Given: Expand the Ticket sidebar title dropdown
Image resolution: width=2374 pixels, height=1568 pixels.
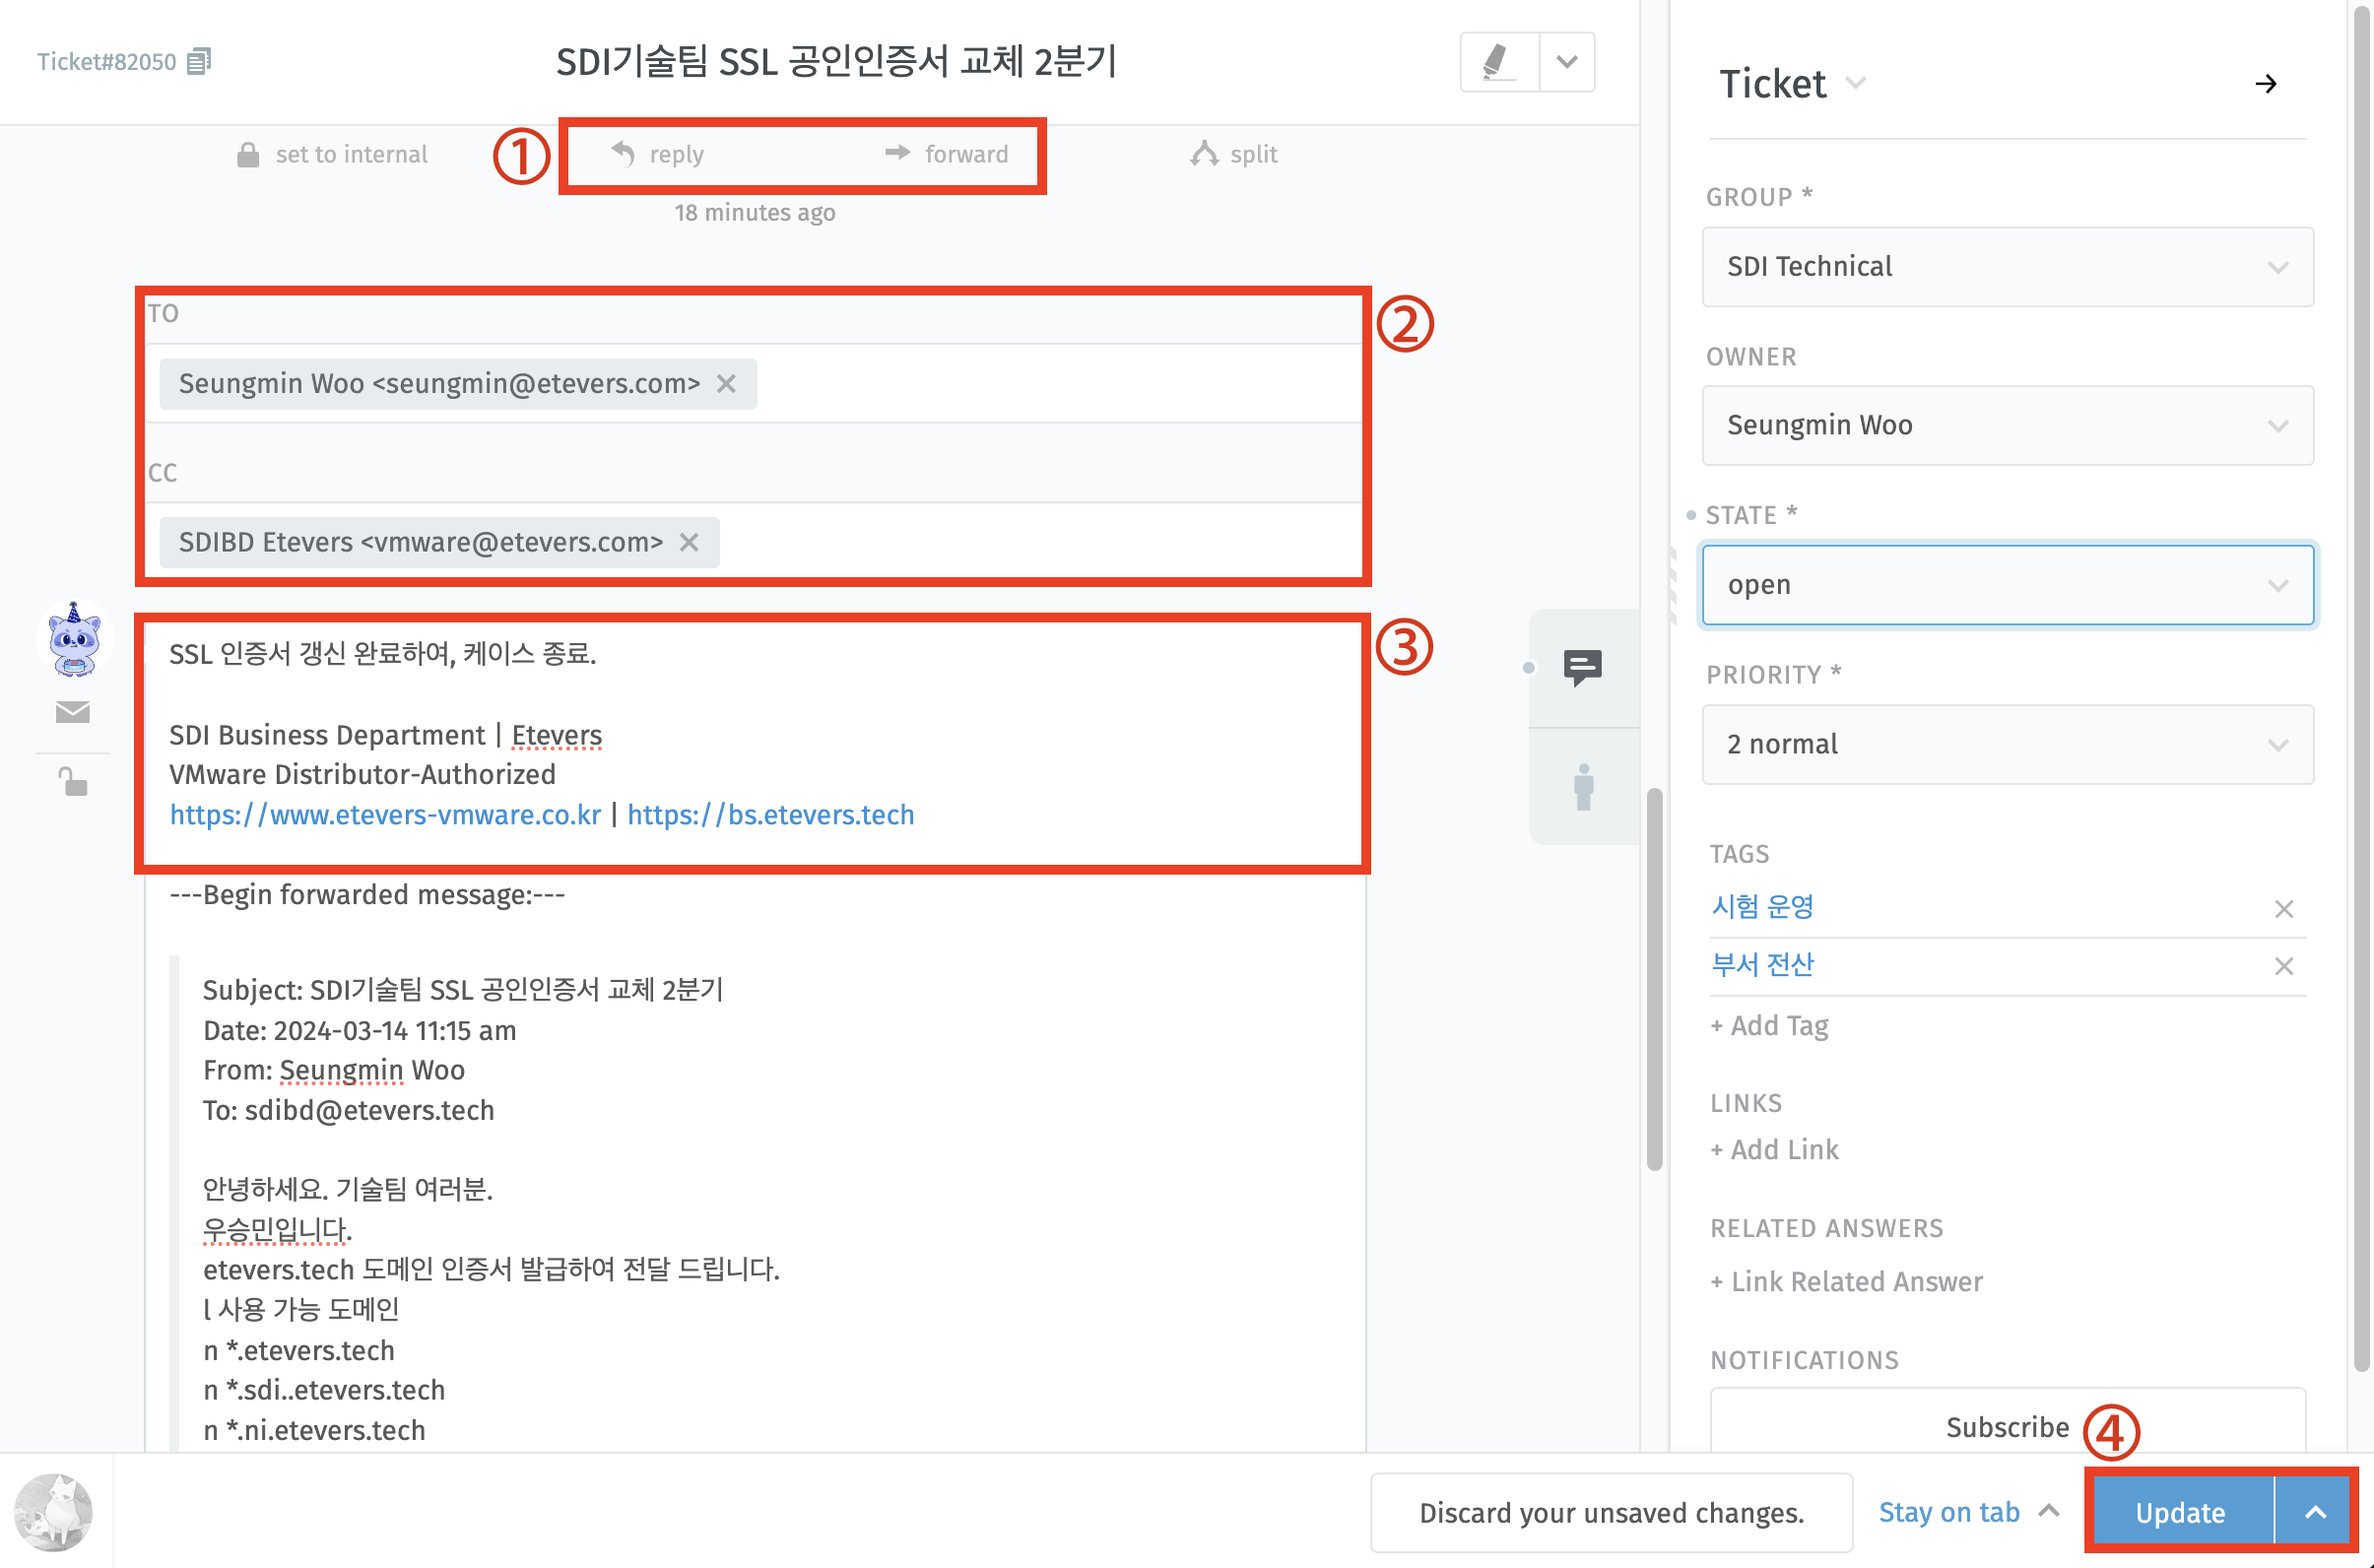Looking at the screenshot, I should [x=1855, y=83].
